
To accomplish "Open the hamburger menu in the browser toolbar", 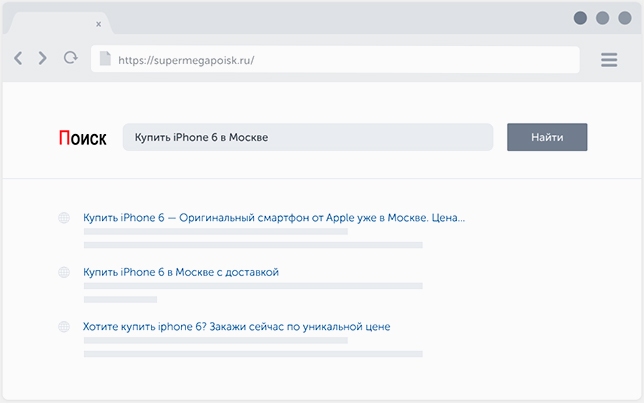I will (609, 60).
